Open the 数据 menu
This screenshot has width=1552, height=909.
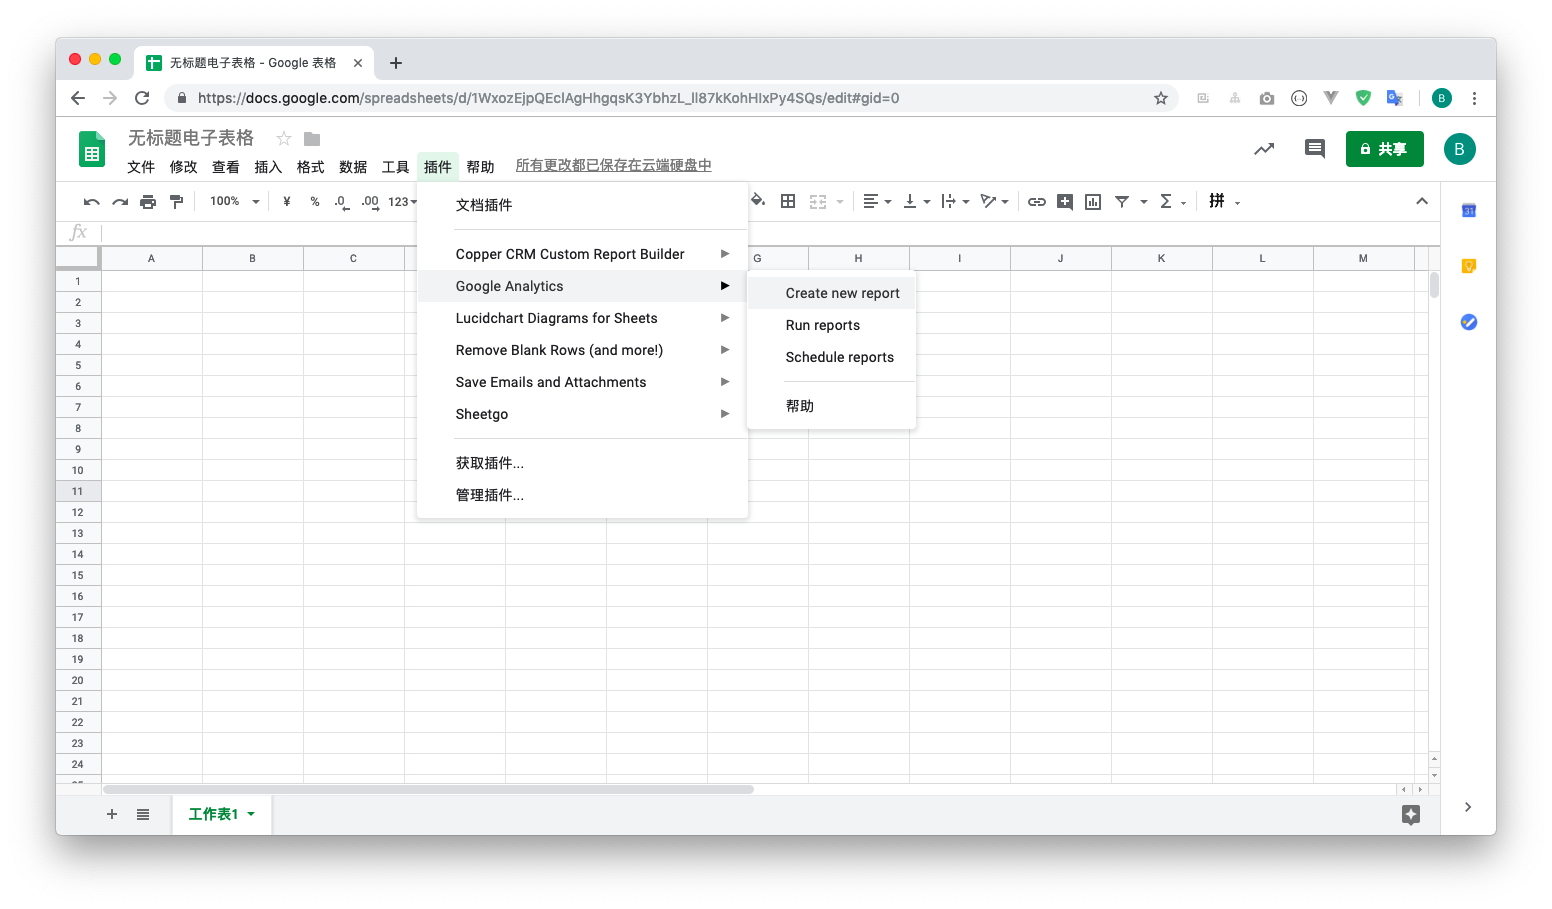[353, 167]
